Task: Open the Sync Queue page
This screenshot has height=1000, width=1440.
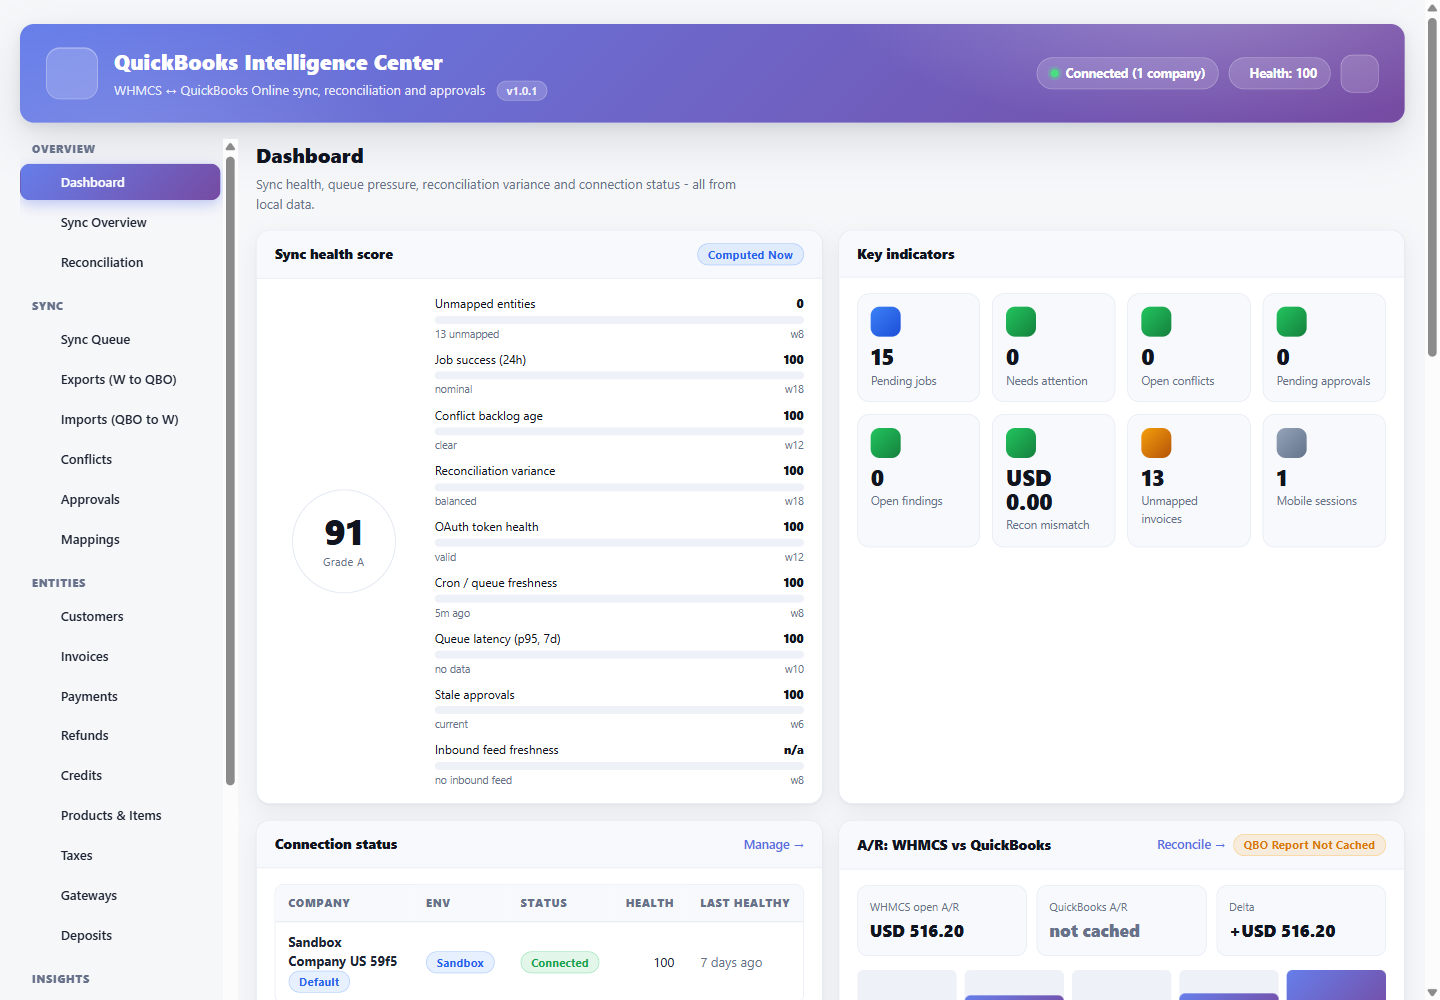Action: point(120,339)
